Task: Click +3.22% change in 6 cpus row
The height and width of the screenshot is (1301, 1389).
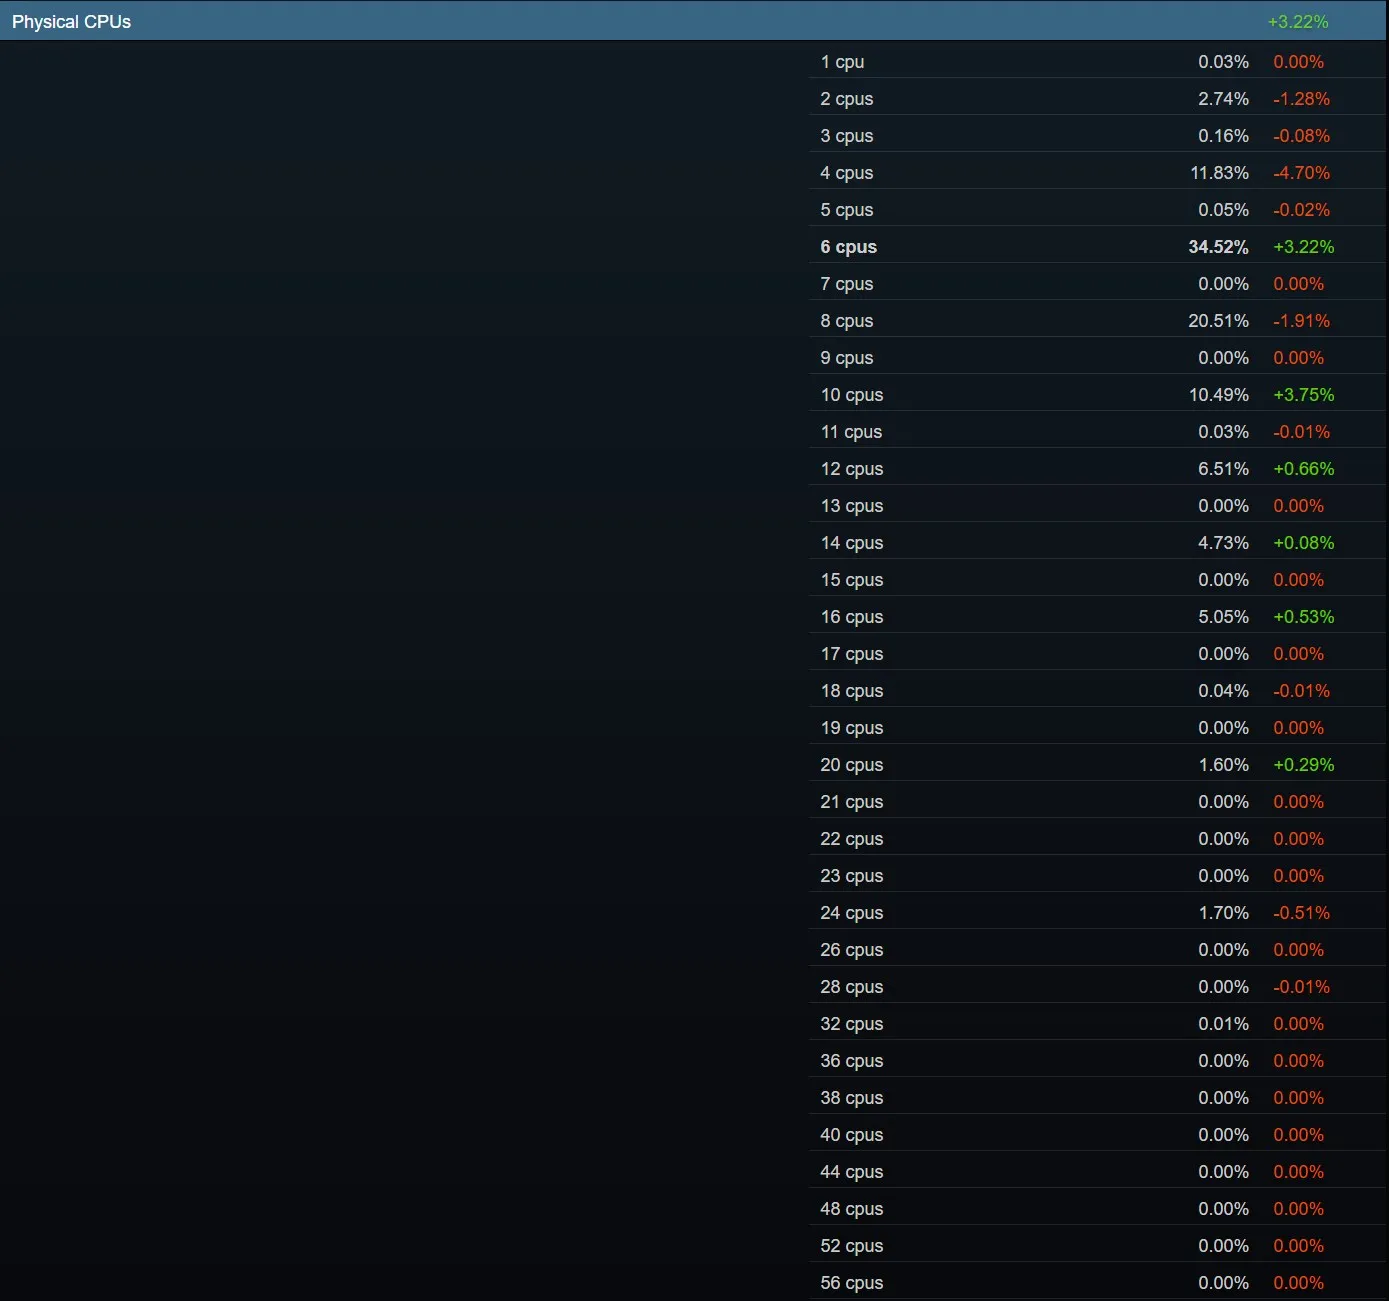Action: point(1303,247)
